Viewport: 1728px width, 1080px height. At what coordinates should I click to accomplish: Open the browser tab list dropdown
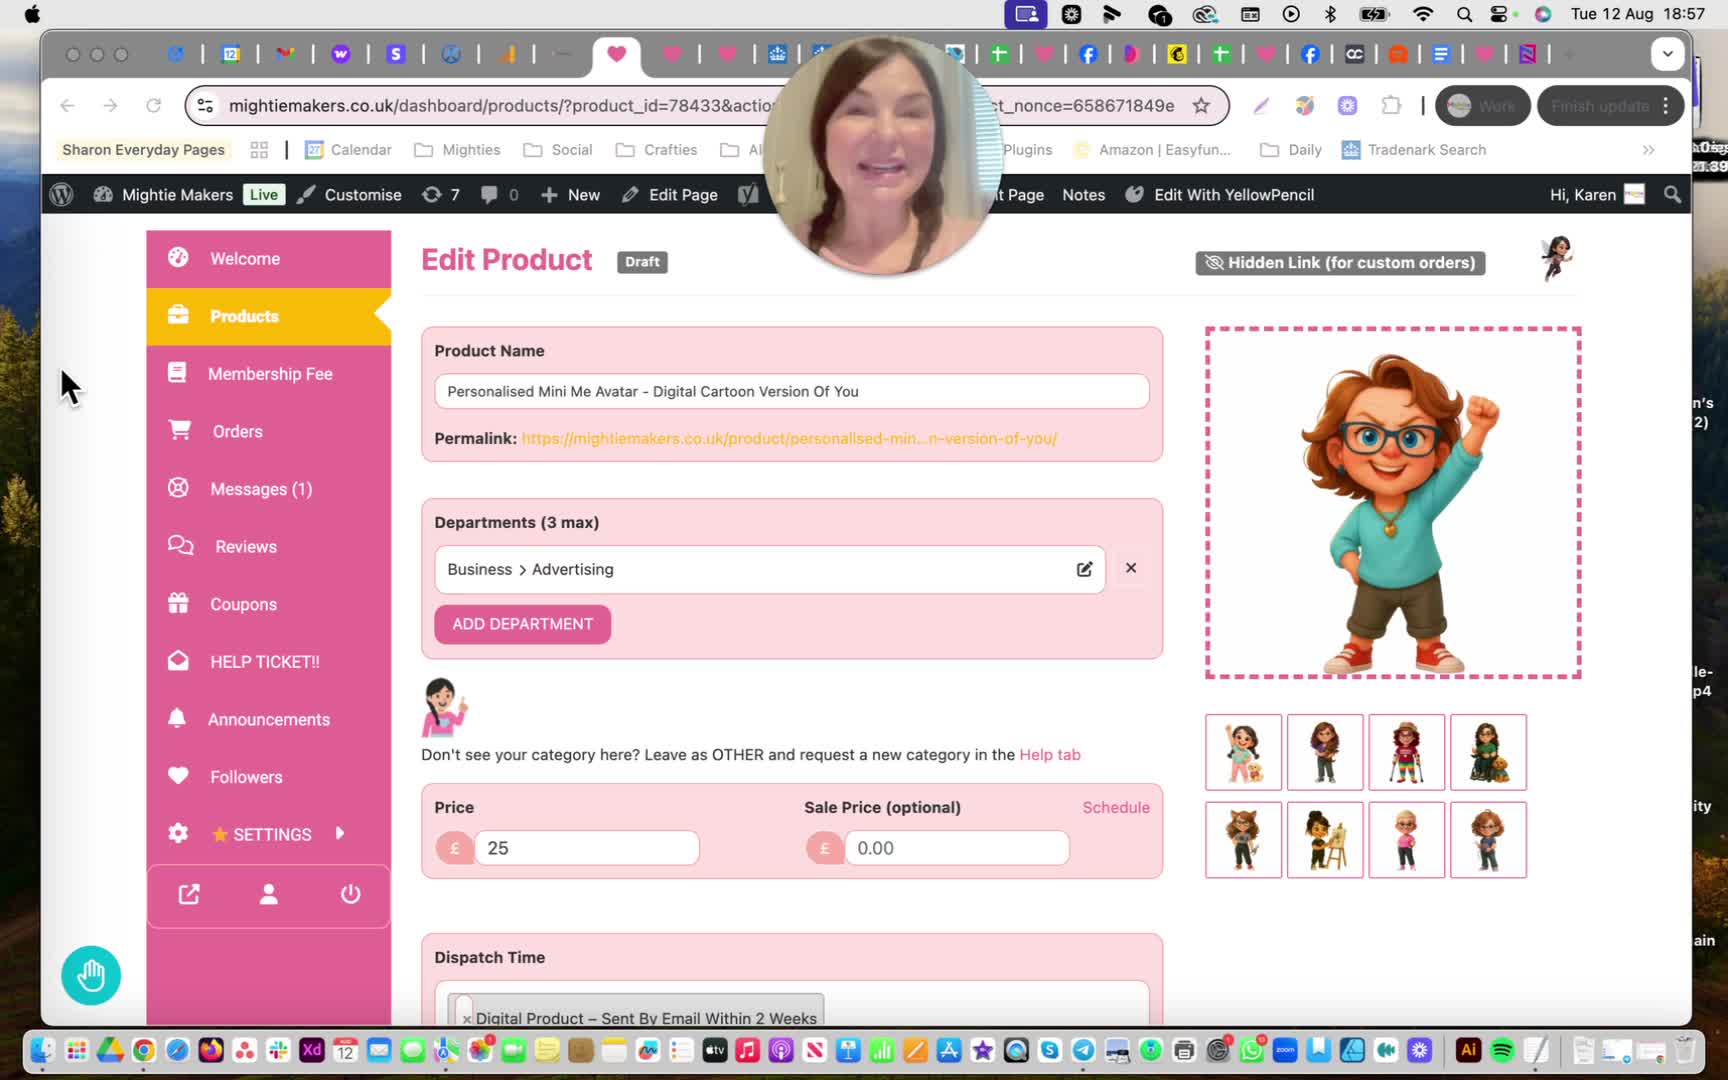[x=1668, y=54]
